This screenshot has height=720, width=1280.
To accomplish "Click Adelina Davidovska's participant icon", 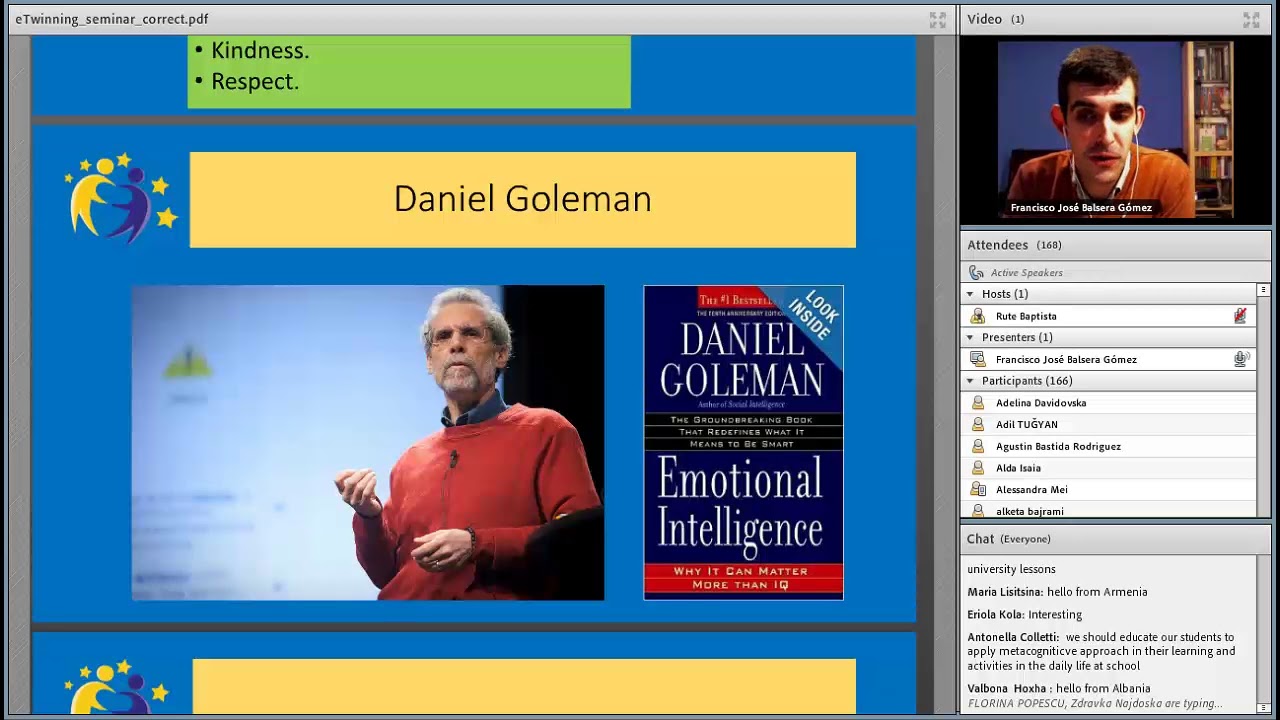I will pyautogui.click(x=978, y=403).
